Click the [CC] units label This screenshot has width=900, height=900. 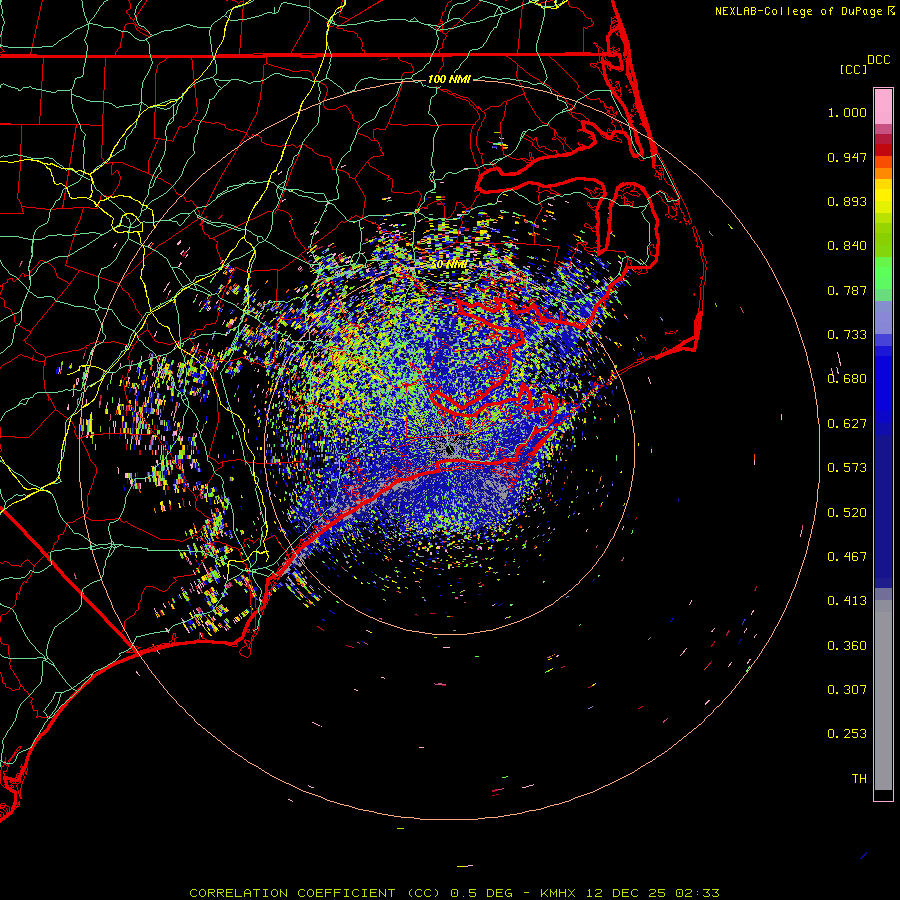[853, 69]
